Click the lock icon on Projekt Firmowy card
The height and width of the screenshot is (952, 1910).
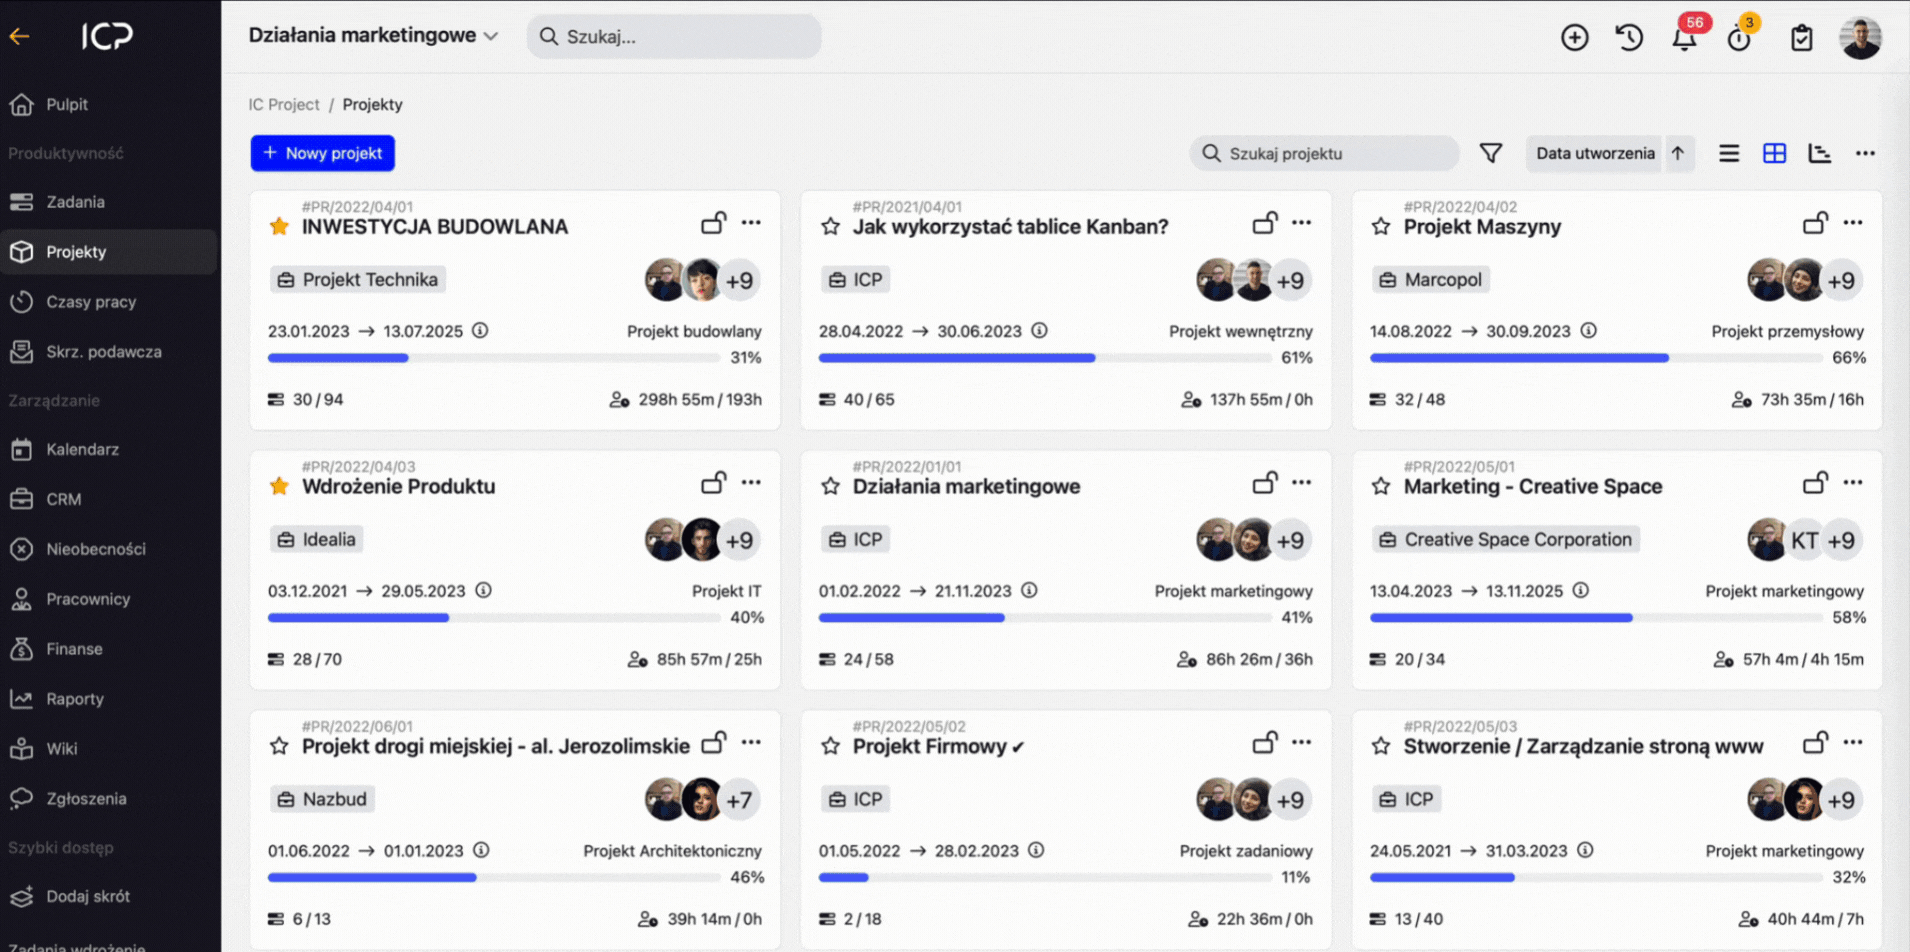(1264, 742)
